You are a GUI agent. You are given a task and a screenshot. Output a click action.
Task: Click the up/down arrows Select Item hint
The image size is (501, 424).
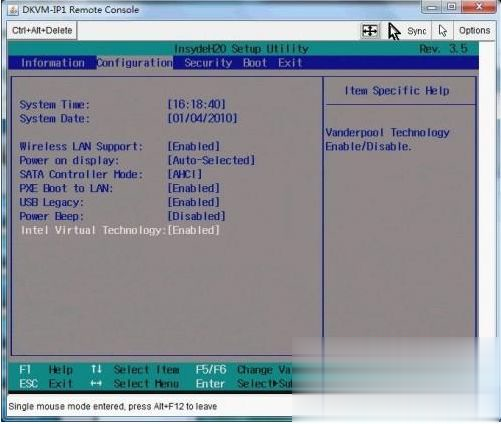pos(135,370)
